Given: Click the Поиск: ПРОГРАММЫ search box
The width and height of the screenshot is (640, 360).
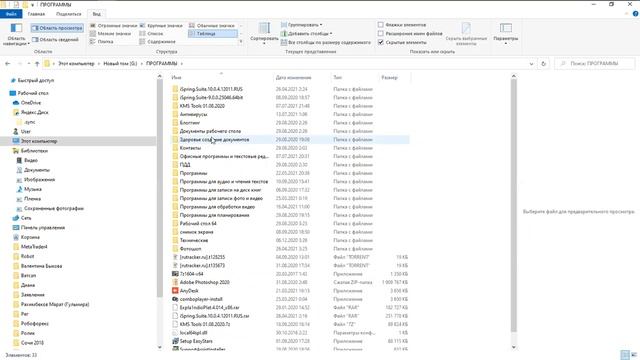Looking at the screenshot, I should (x=595, y=64).
